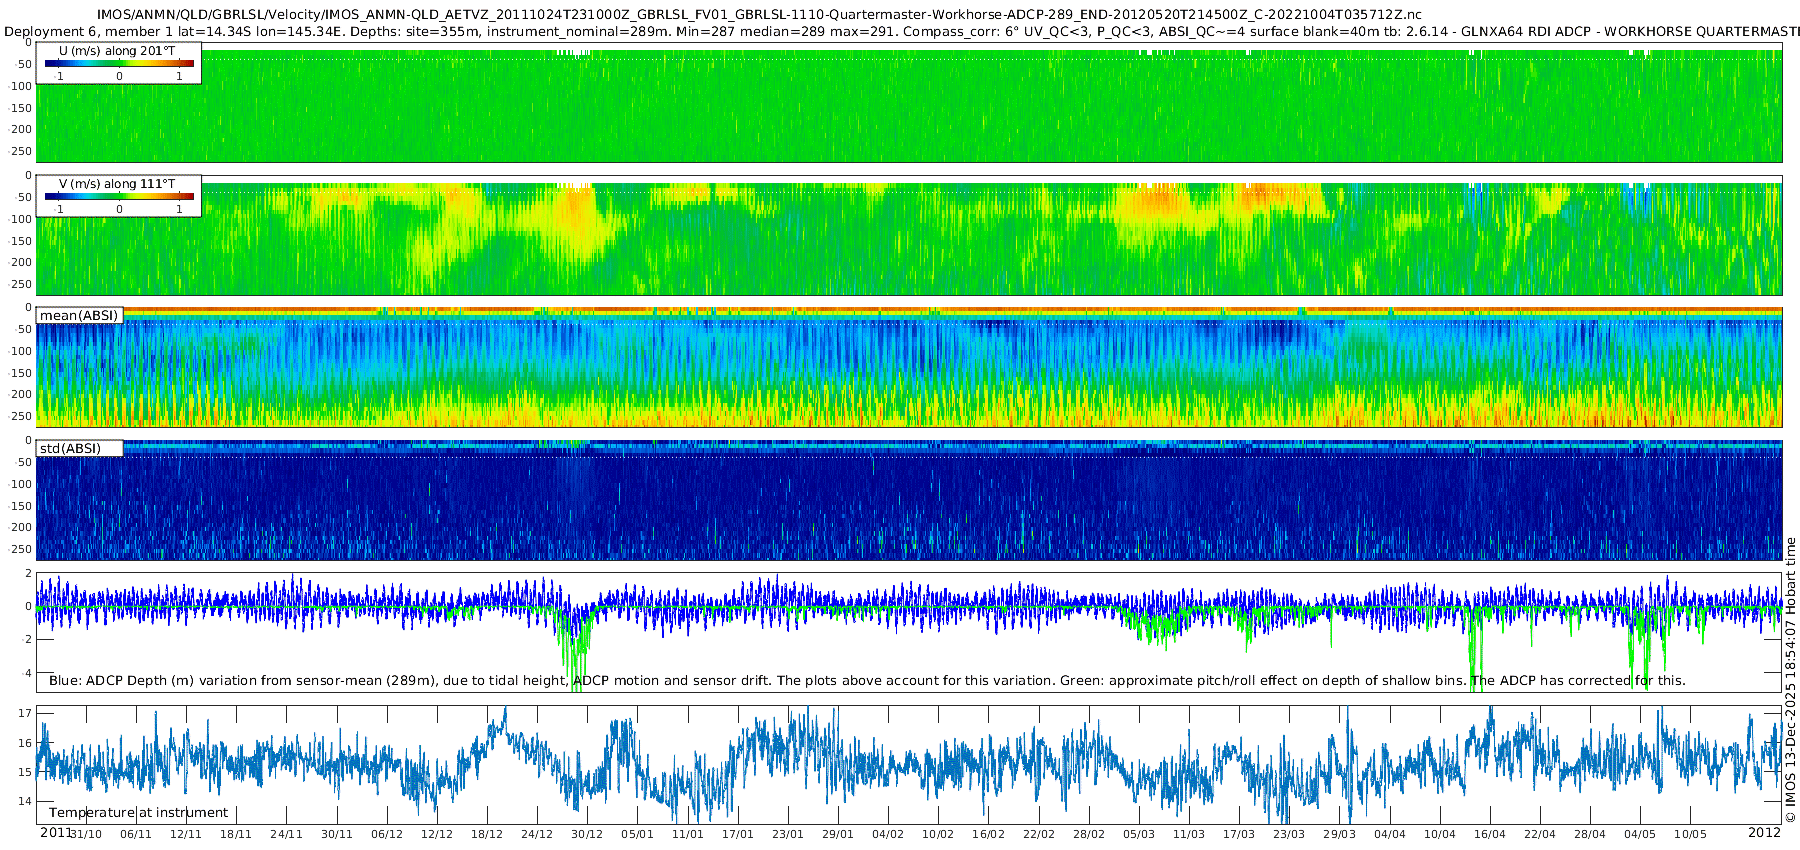Click the 2012 year label on time axis
The height and width of the screenshot is (850, 1800).
click(x=1764, y=832)
